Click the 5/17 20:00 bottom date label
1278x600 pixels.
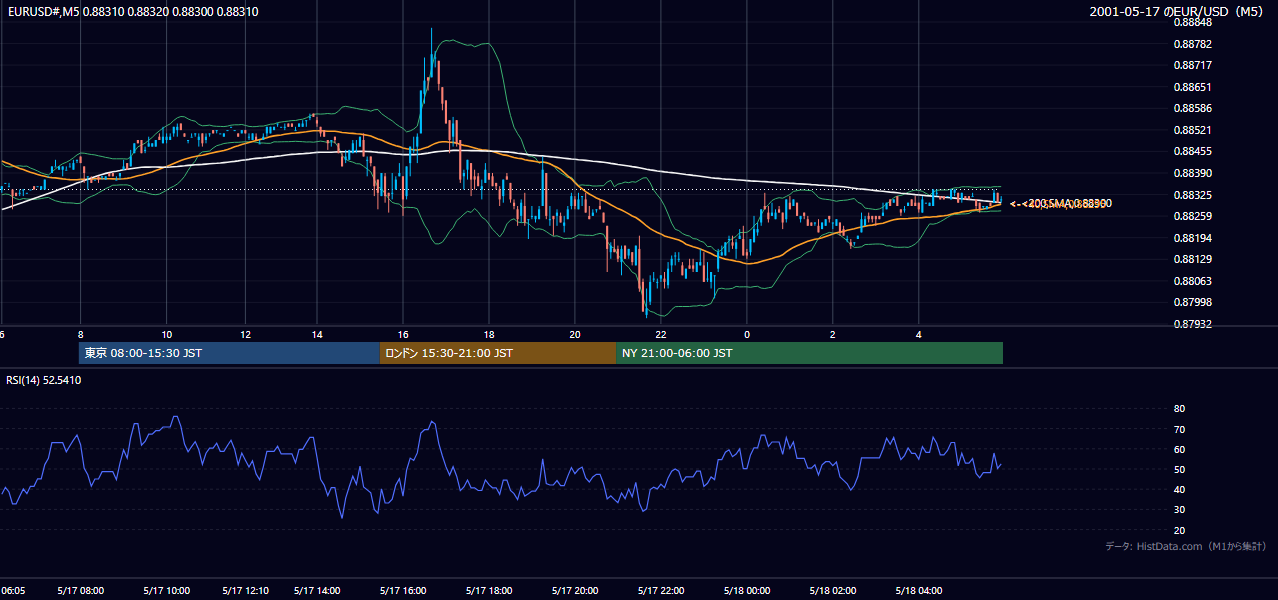(x=575, y=590)
